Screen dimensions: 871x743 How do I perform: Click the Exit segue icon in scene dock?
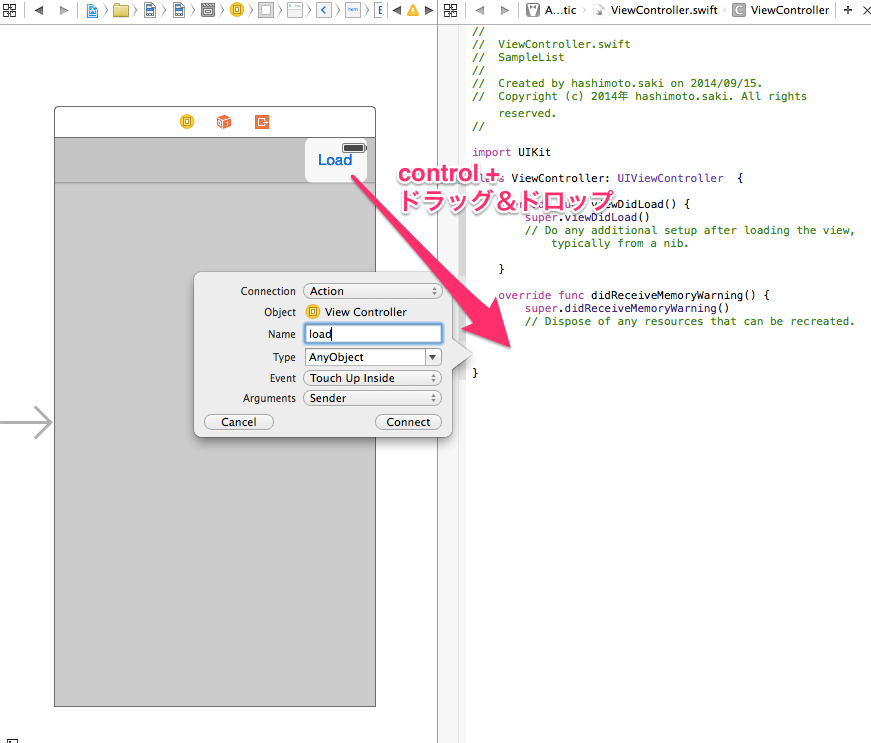pyautogui.click(x=261, y=121)
